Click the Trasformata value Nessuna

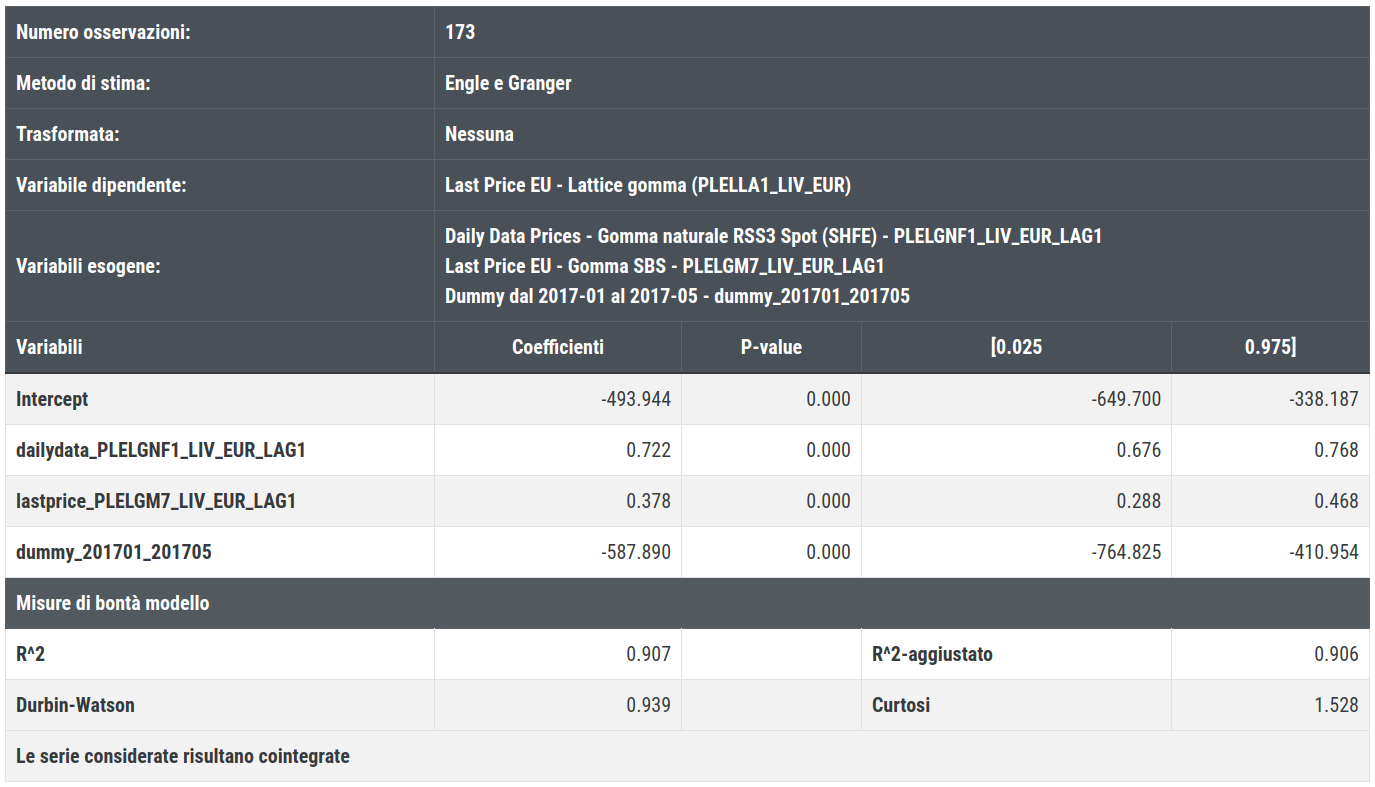click(479, 134)
